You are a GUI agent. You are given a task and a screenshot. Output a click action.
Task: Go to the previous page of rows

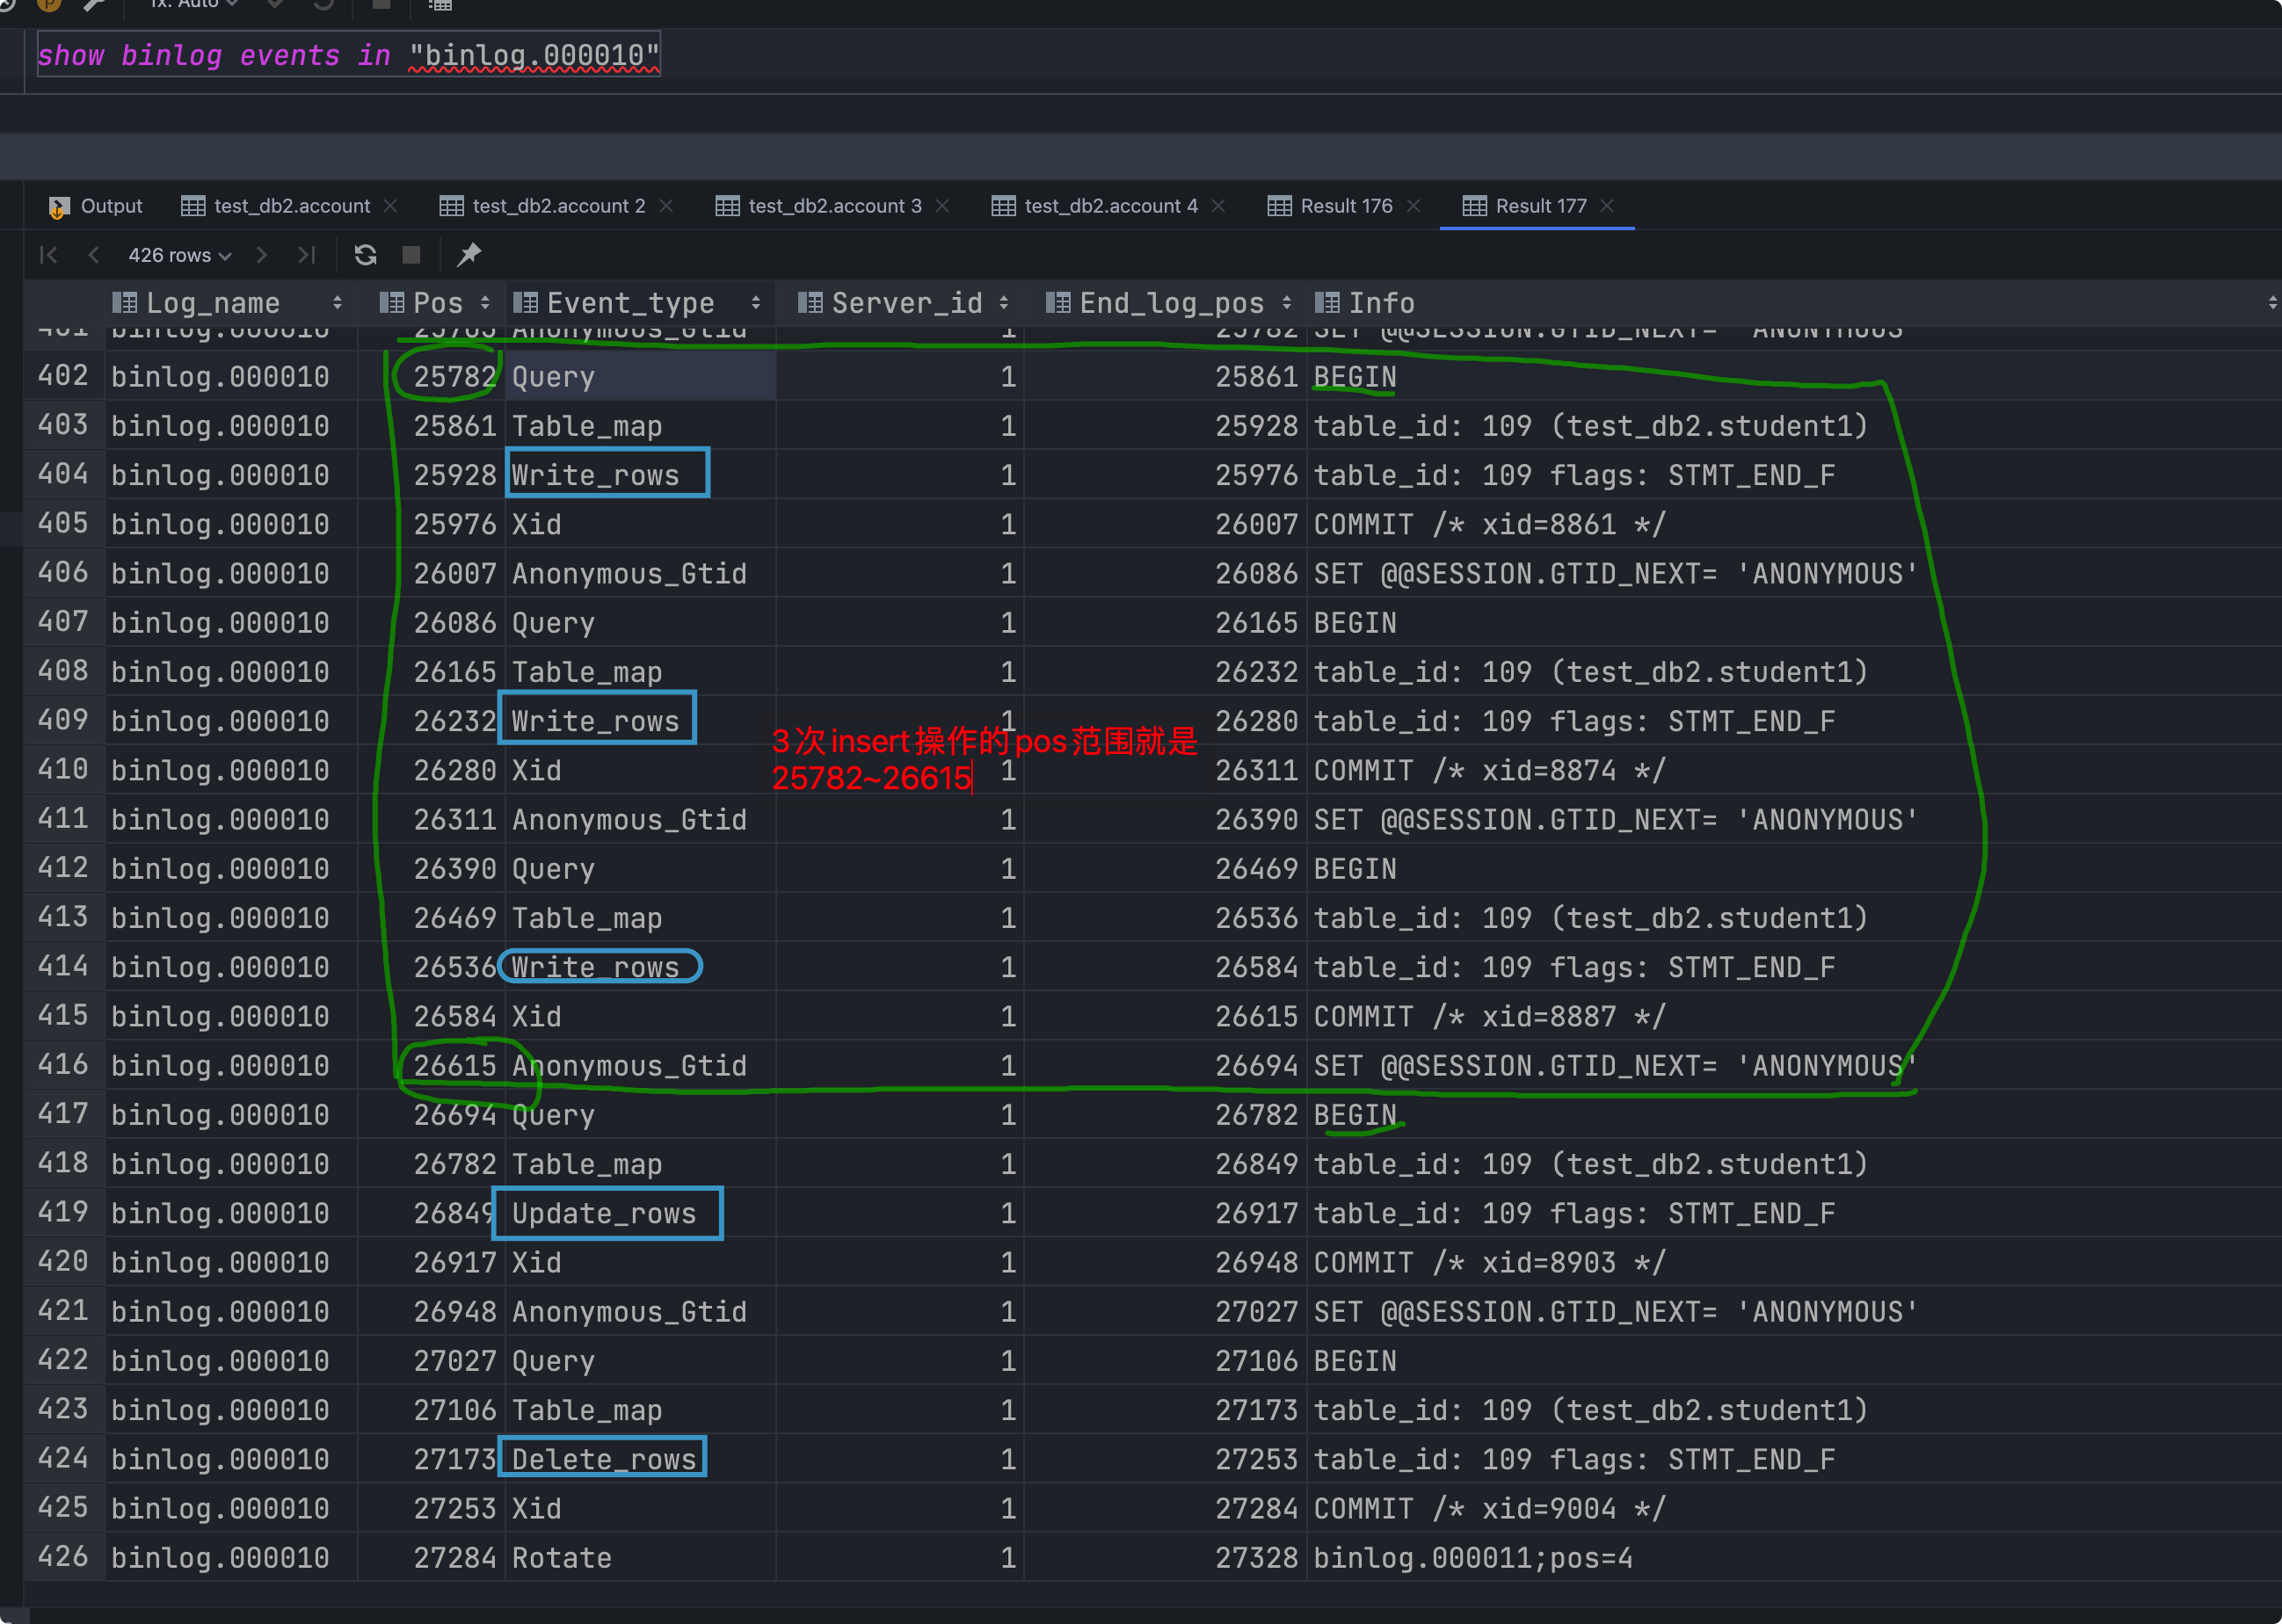pos(93,255)
